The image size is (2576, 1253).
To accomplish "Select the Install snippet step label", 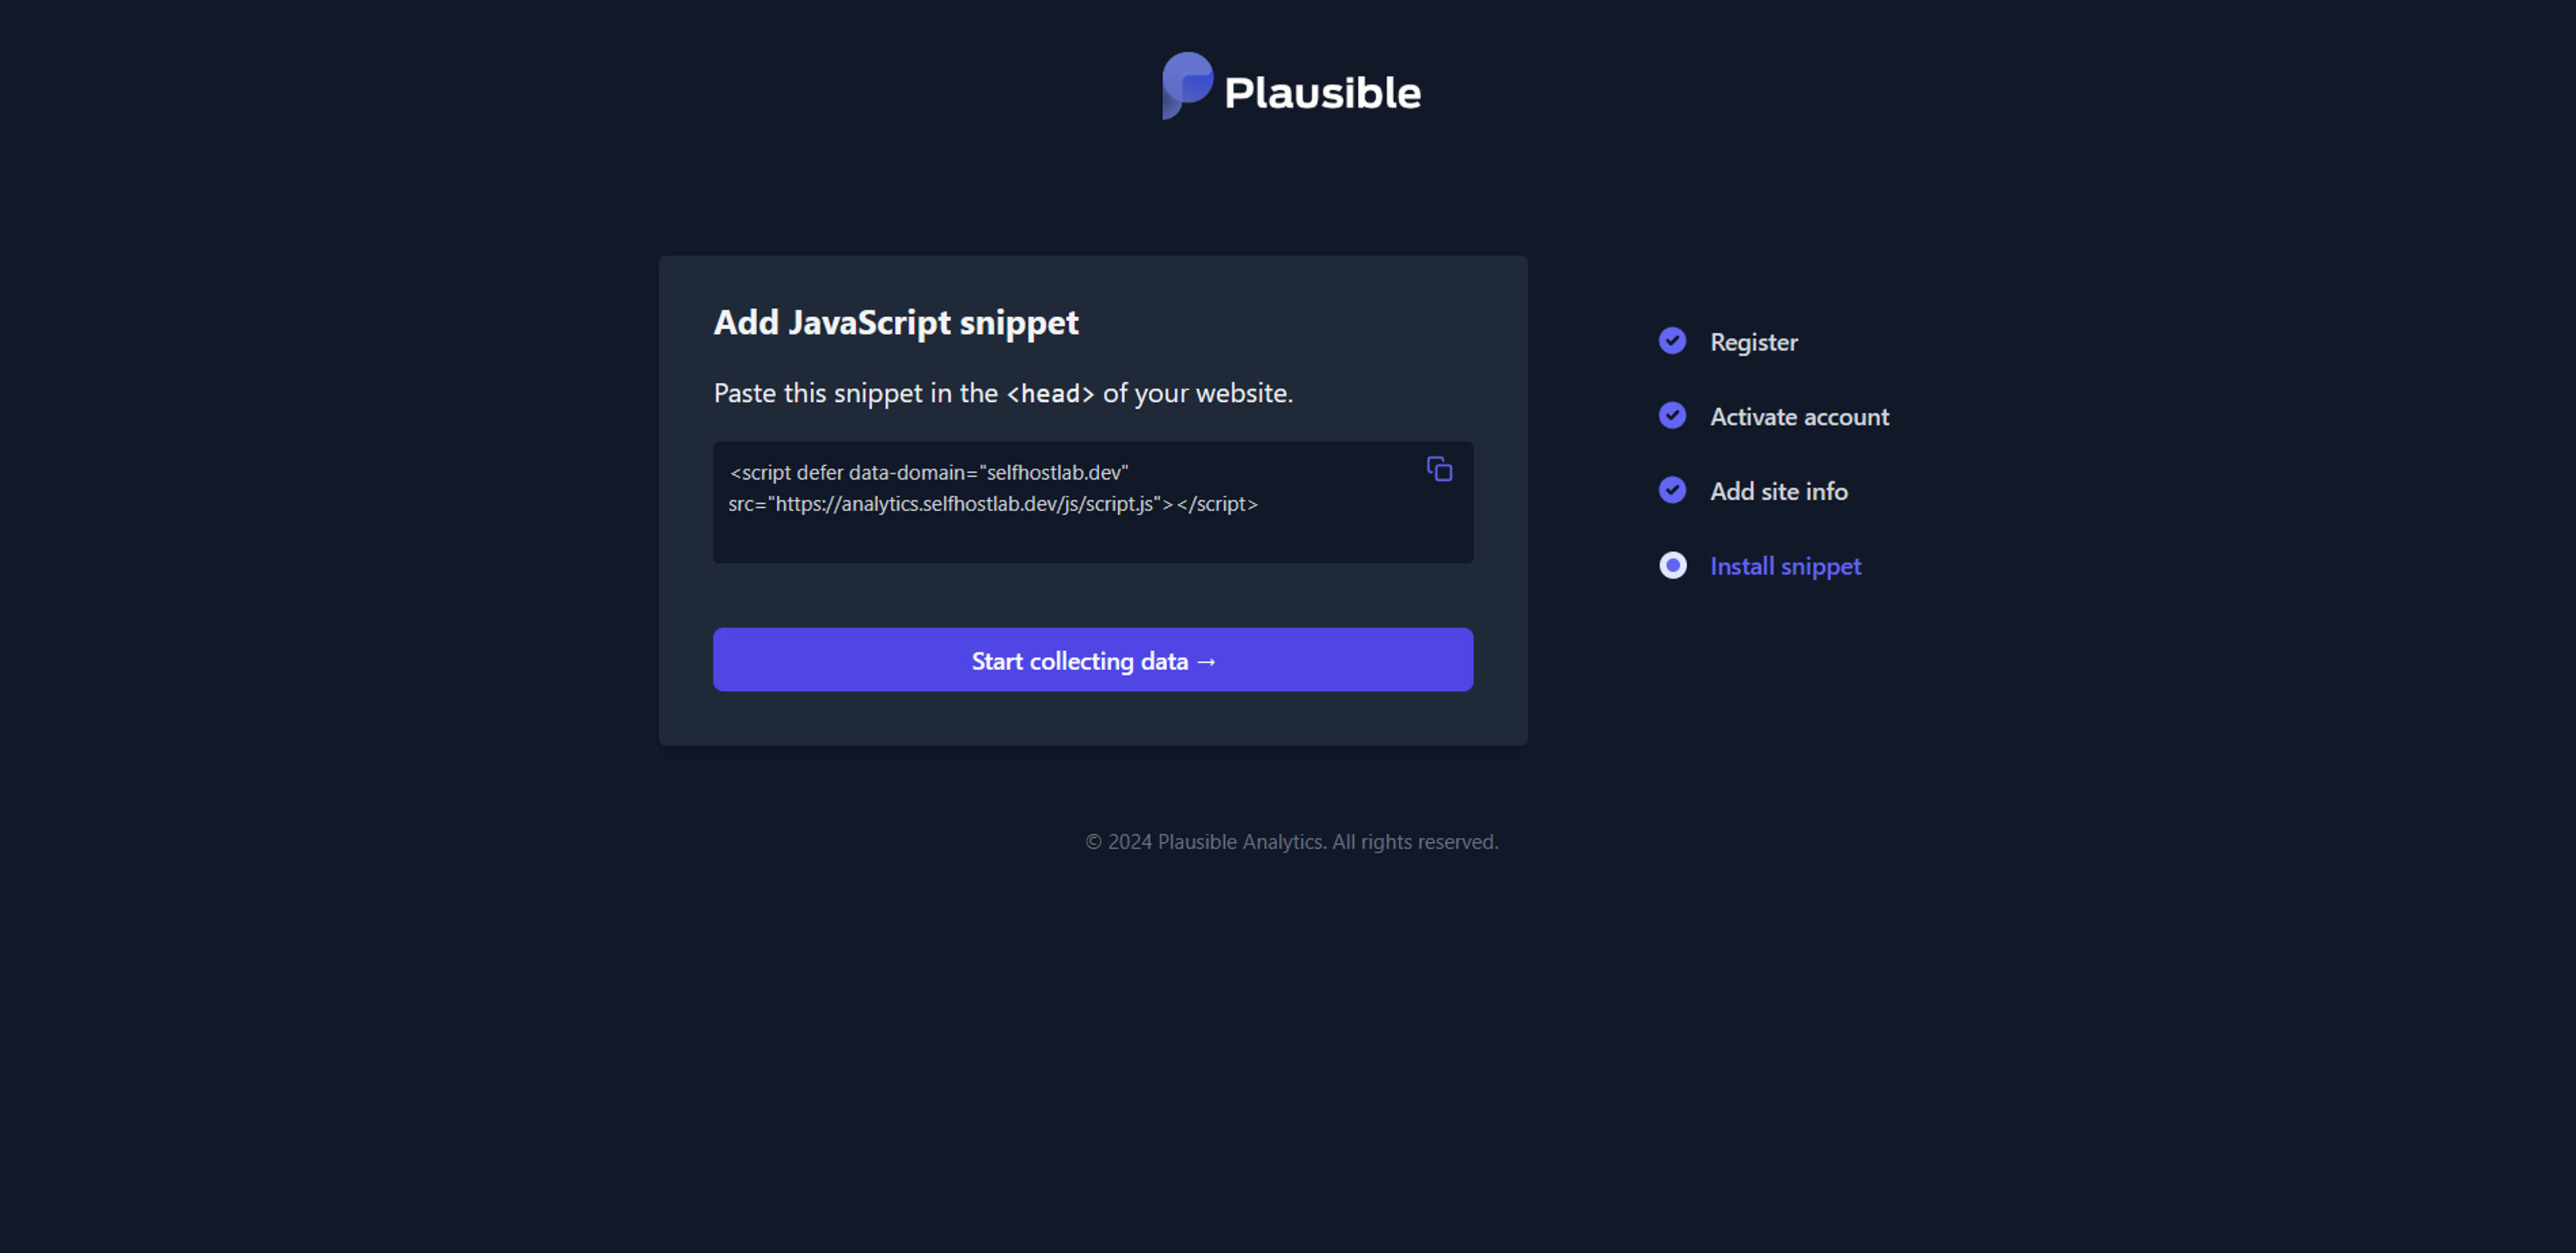I will [1785, 566].
